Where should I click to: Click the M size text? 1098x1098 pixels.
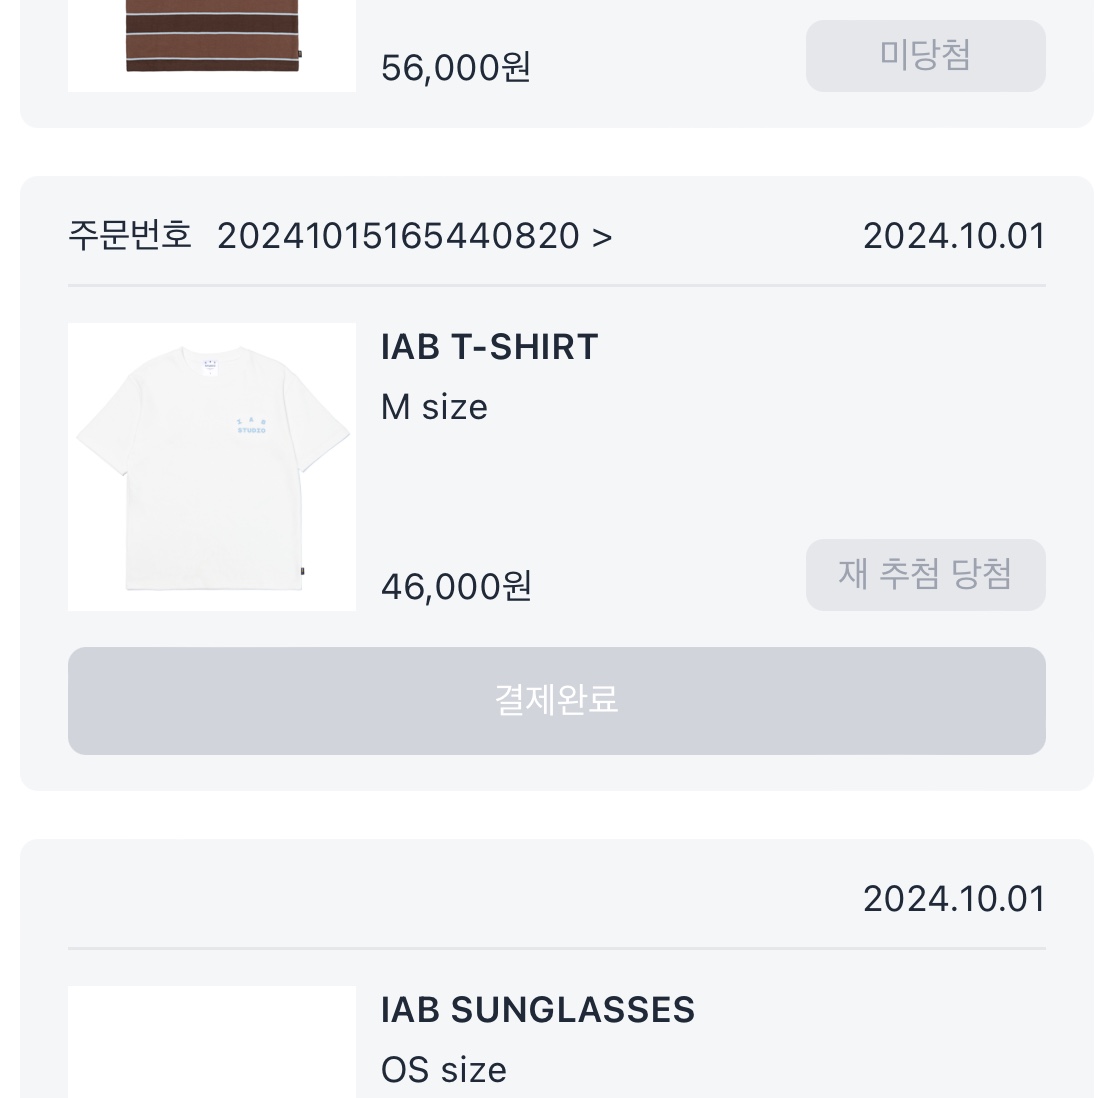click(x=434, y=407)
